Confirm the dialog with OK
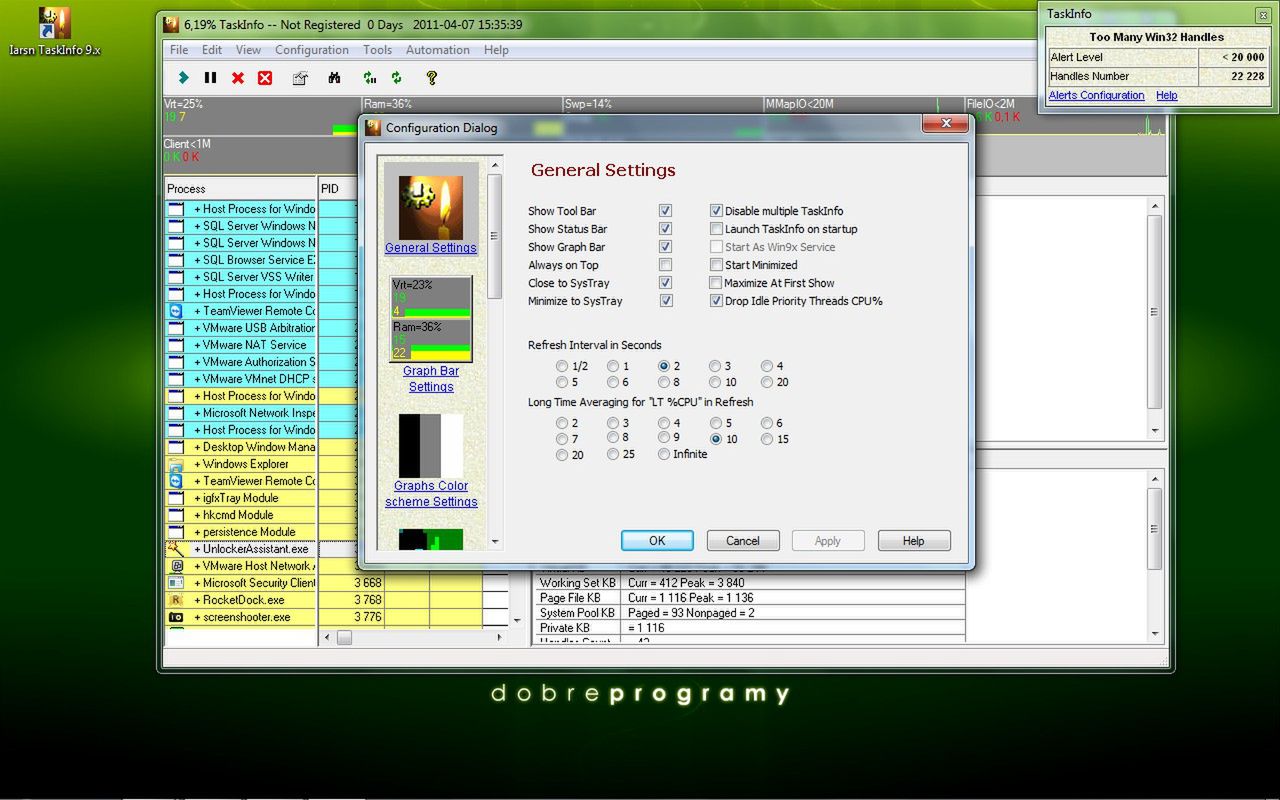Image resolution: width=1280 pixels, height=800 pixels. (657, 541)
